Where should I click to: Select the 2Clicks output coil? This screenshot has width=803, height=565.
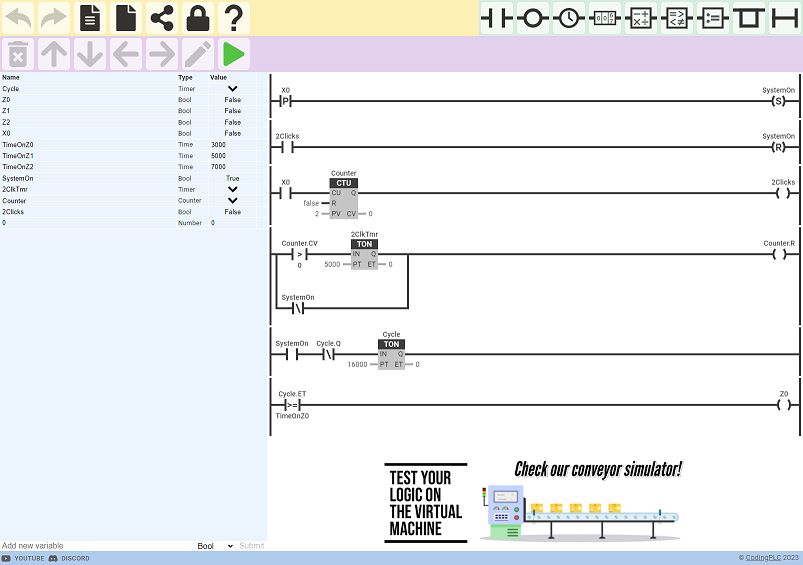783,193
